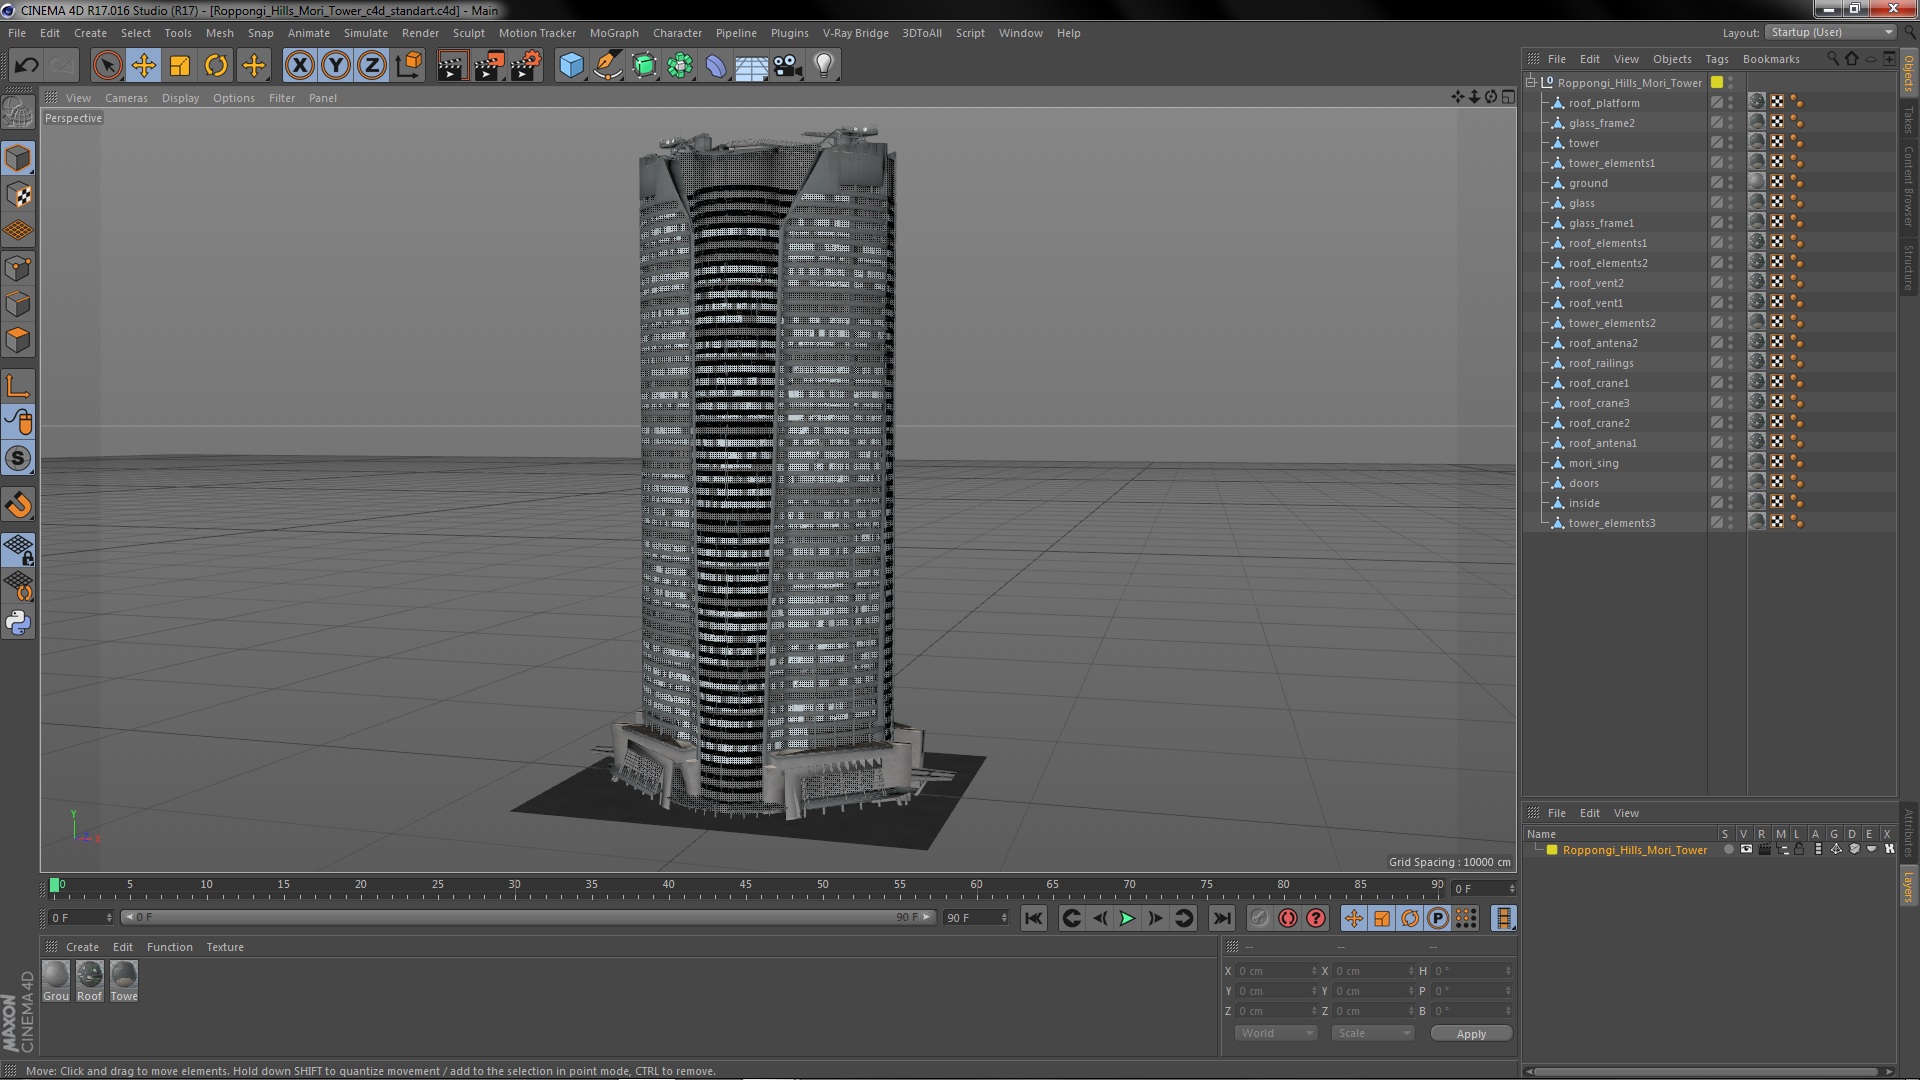Open Object Manager Tags menu
Screen dimensions: 1920x1080
click(x=1716, y=59)
